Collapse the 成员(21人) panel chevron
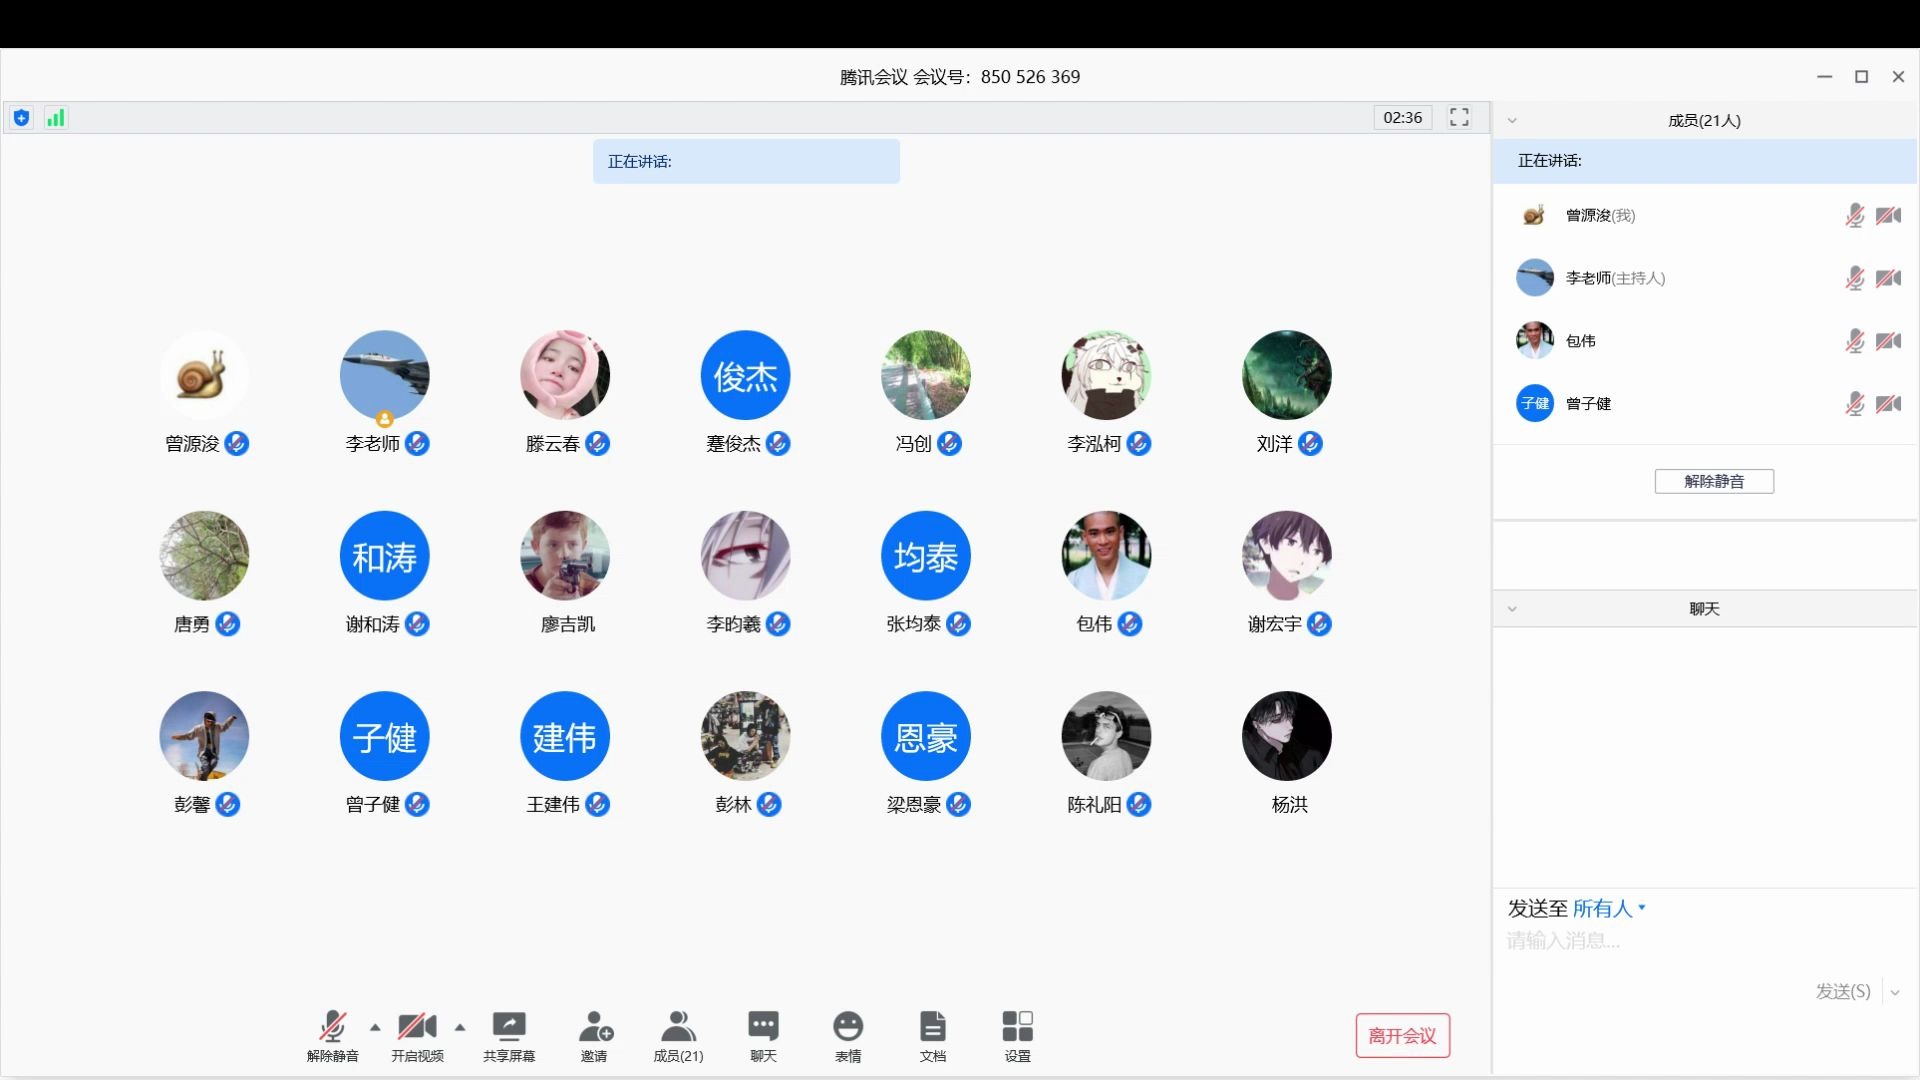1920x1080 pixels. coord(1512,121)
